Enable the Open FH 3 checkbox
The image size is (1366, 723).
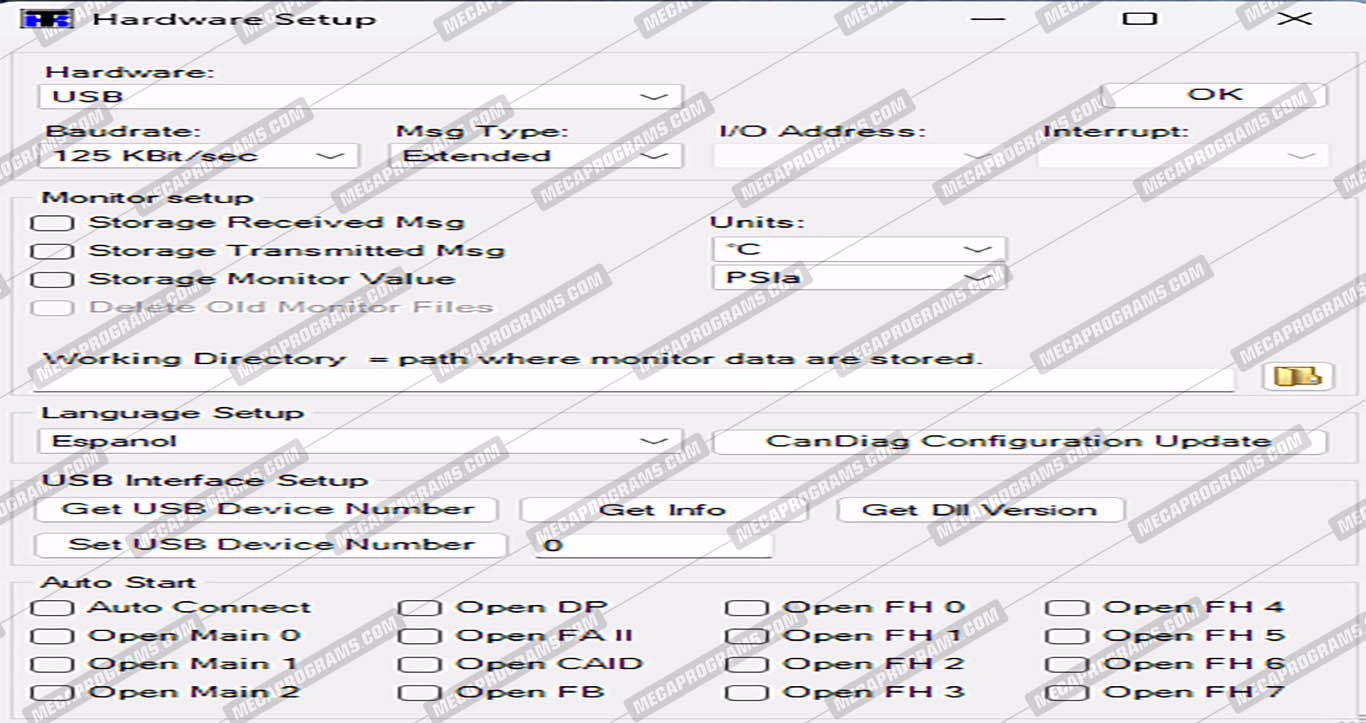point(747,692)
